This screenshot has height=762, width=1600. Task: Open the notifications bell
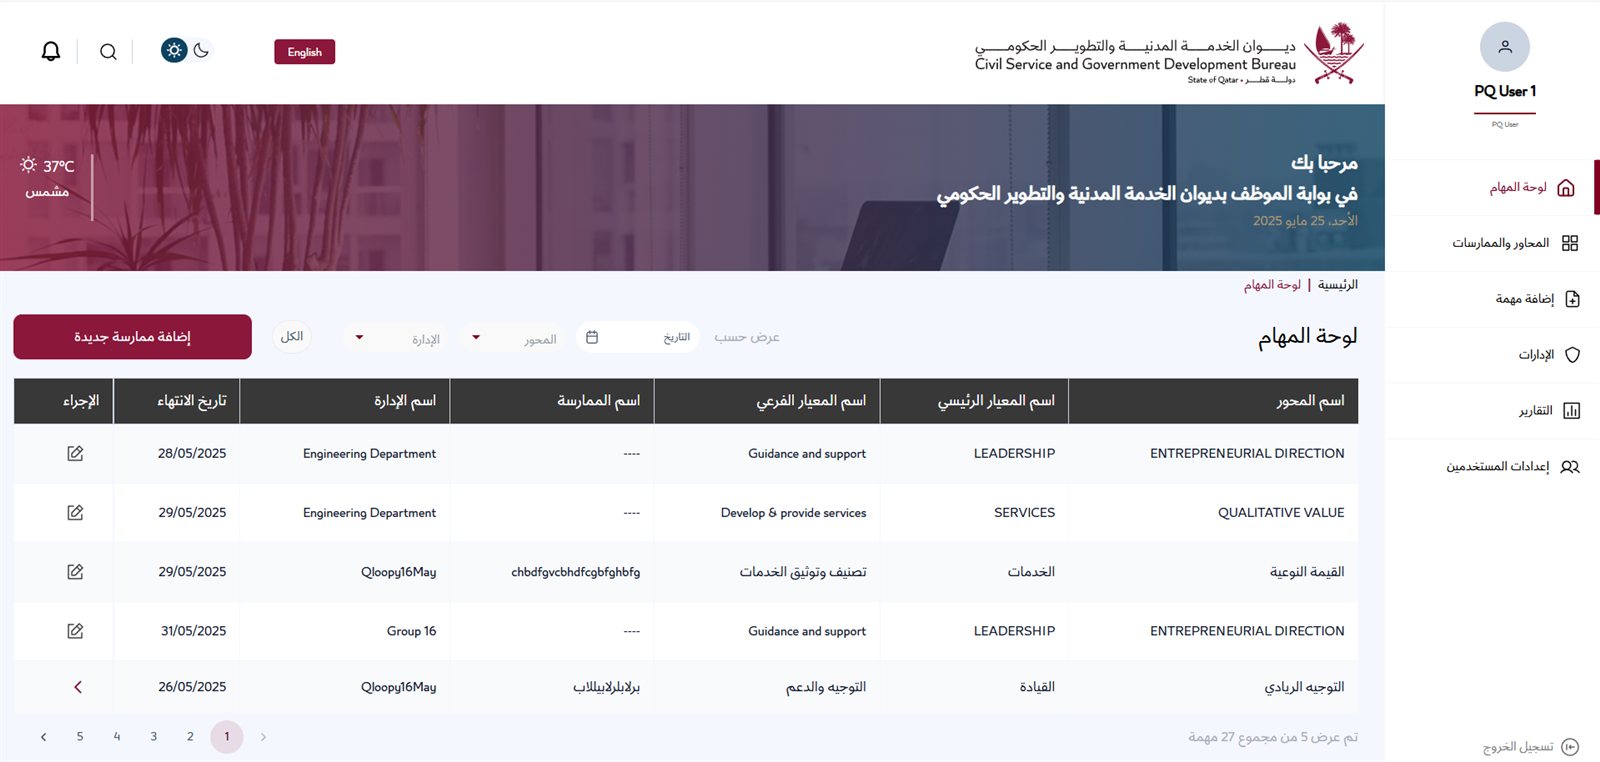click(x=51, y=51)
